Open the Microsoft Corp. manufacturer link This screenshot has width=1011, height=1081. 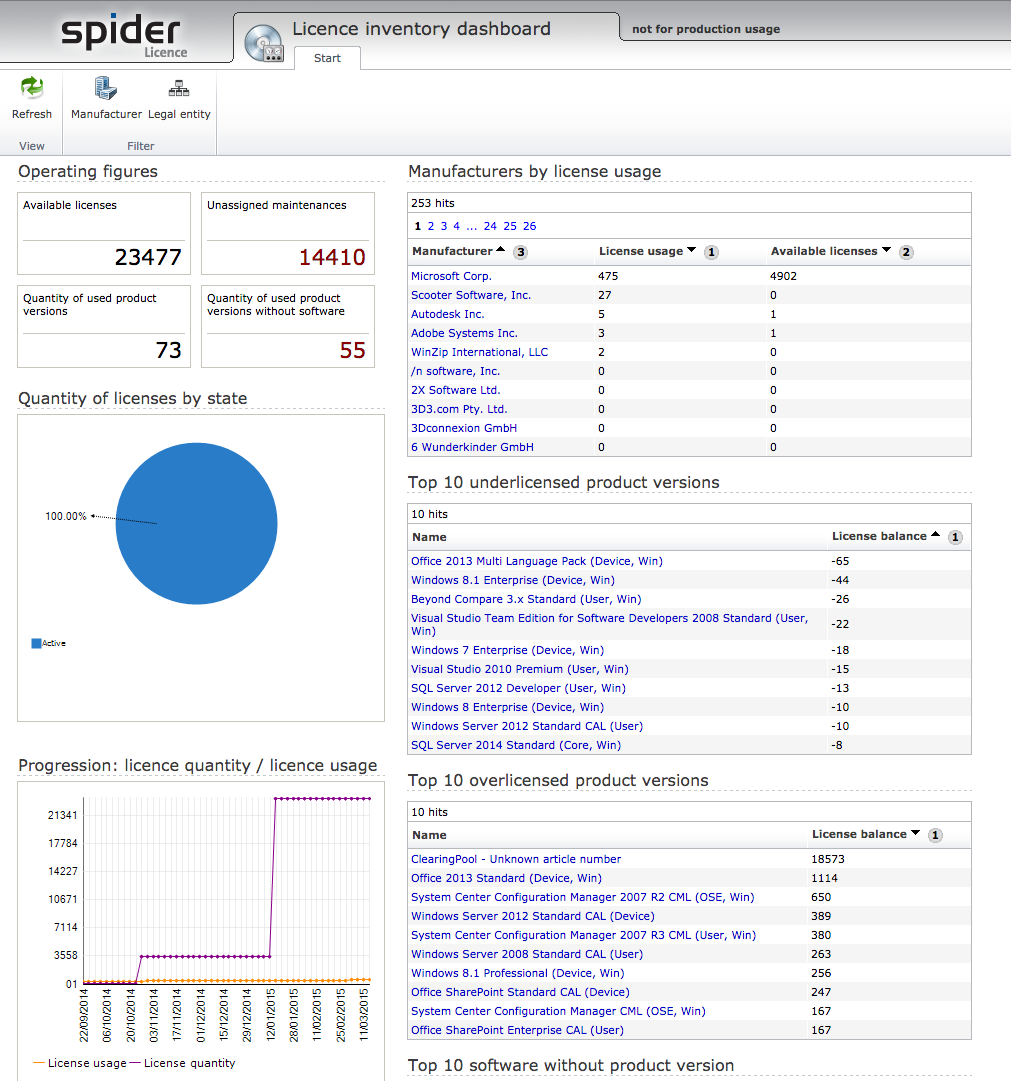(x=451, y=276)
